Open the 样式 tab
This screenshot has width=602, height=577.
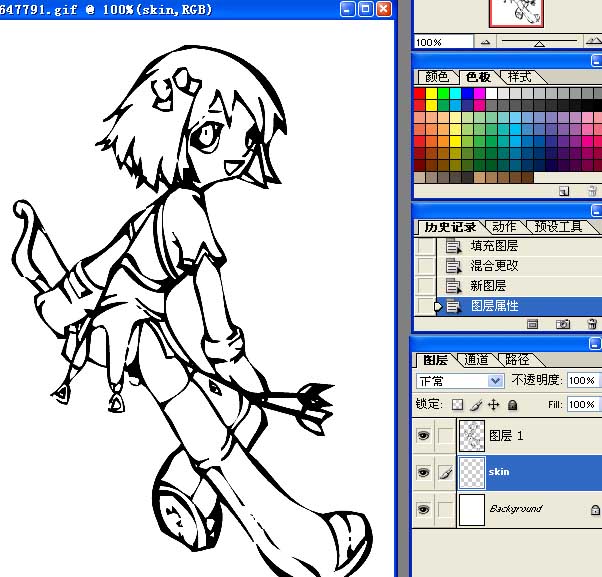[520, 77]
